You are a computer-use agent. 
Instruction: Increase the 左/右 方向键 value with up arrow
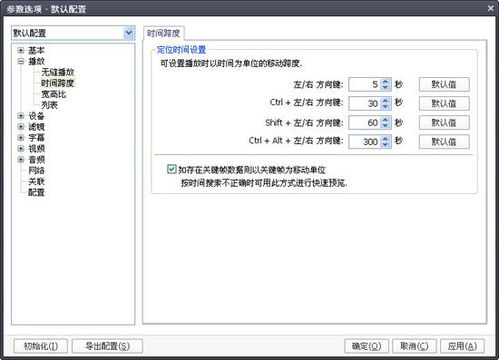[x=386, y=81]
